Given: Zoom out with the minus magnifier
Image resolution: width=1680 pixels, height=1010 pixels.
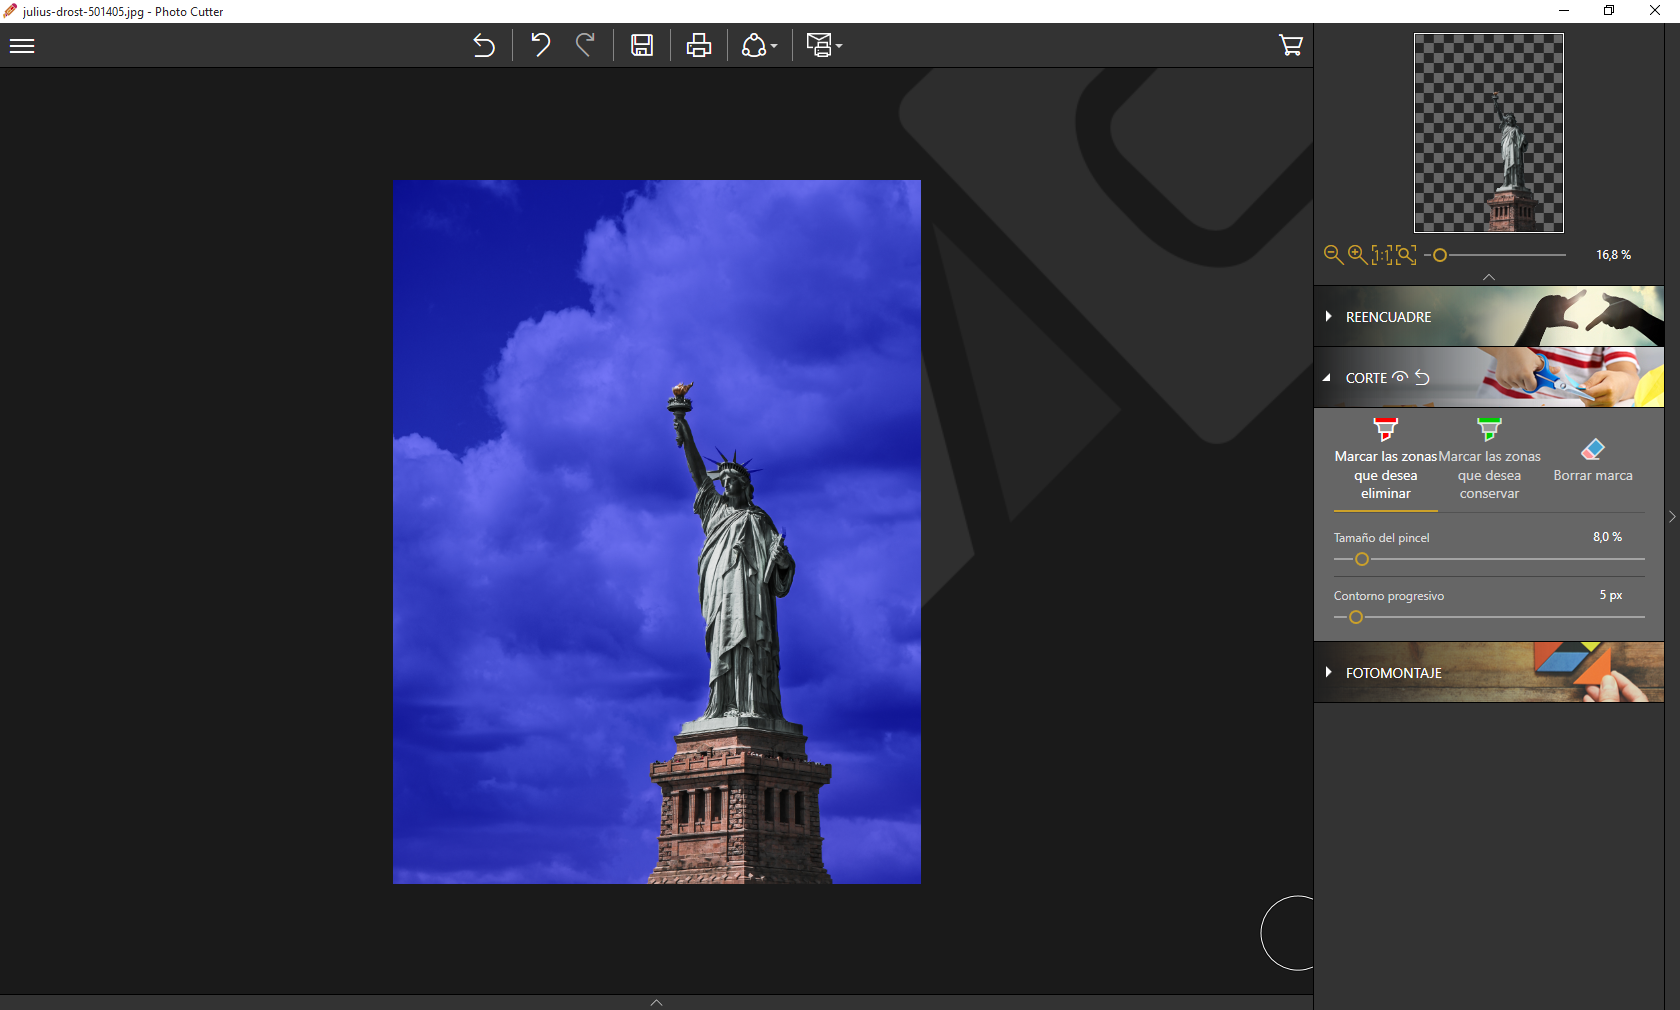Looking at the screenshot, I should click(1333, 255).
